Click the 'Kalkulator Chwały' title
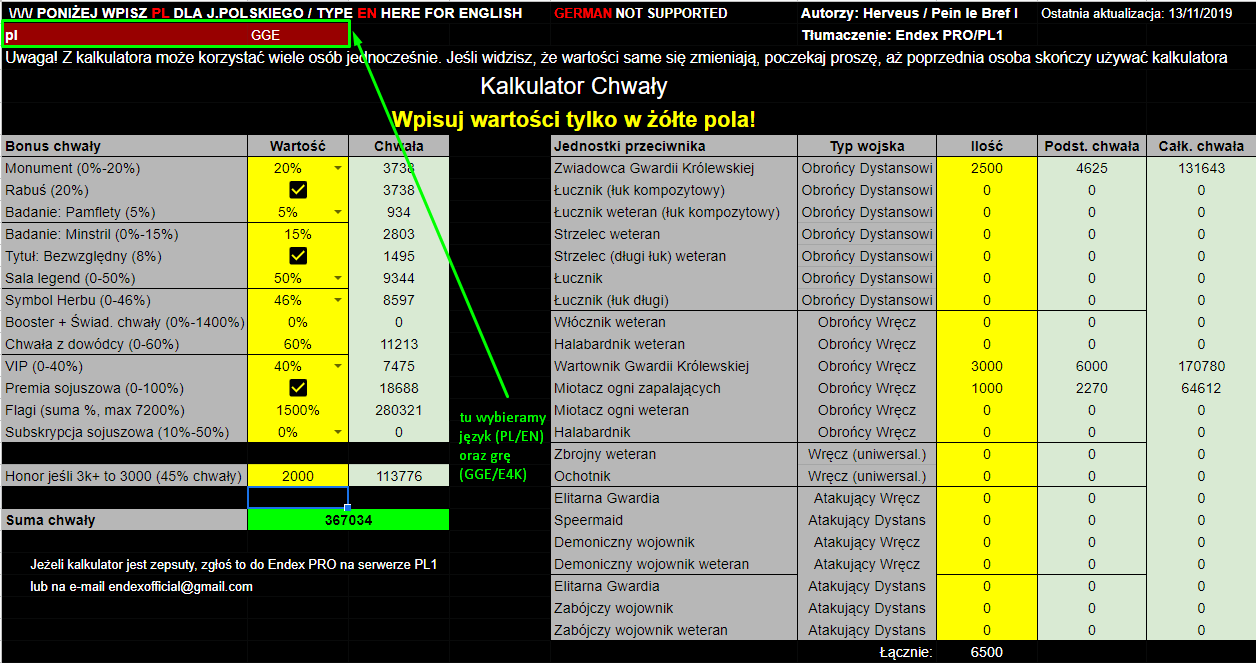Screen dimensions: 1256x663 (x=574, y=86)
